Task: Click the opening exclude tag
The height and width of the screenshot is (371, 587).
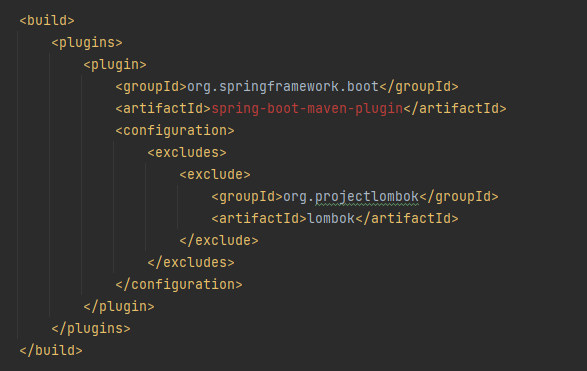Action: [215, 175]
